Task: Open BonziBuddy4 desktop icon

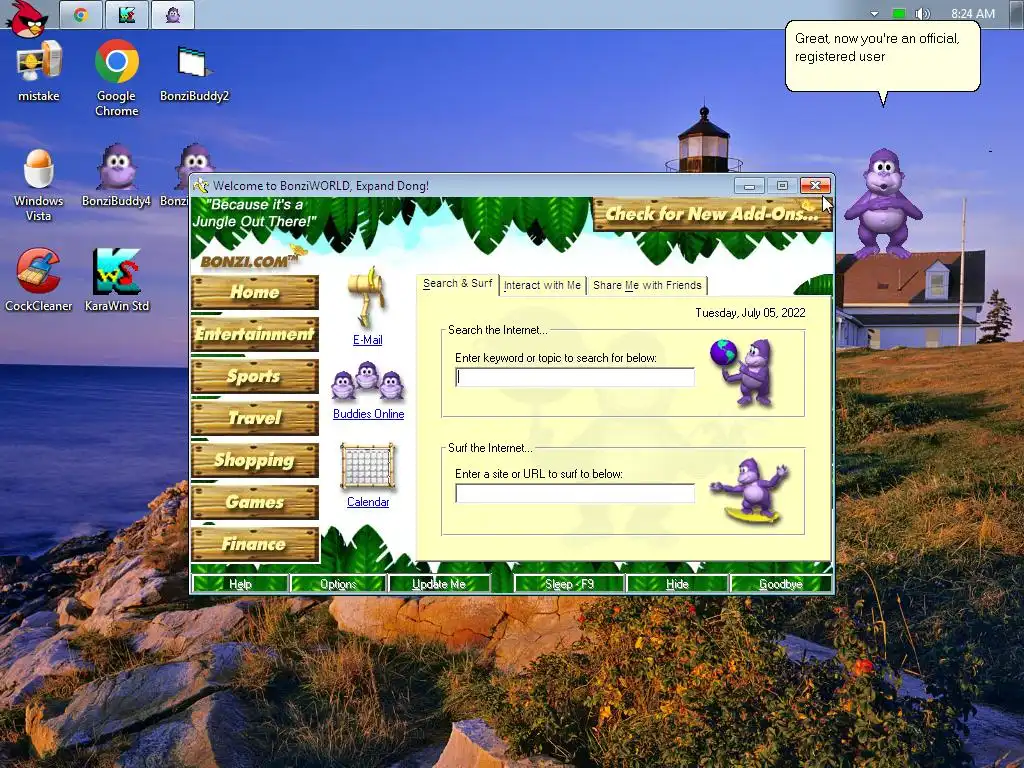Action: tap(116, 175)
